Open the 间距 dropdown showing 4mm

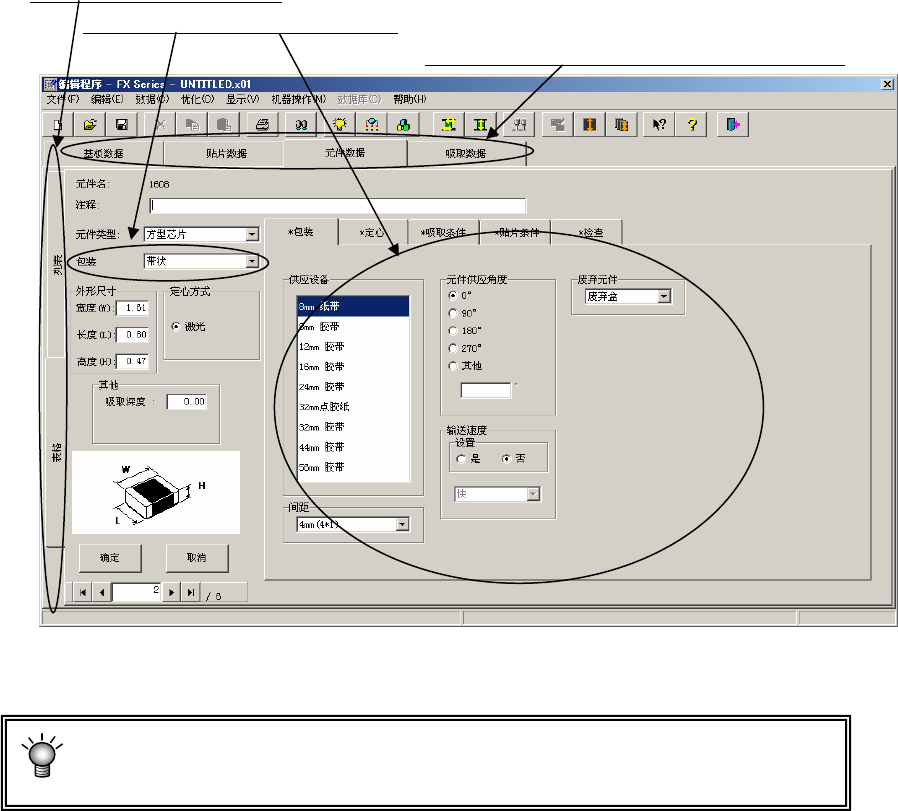click(x=403, y=525)
